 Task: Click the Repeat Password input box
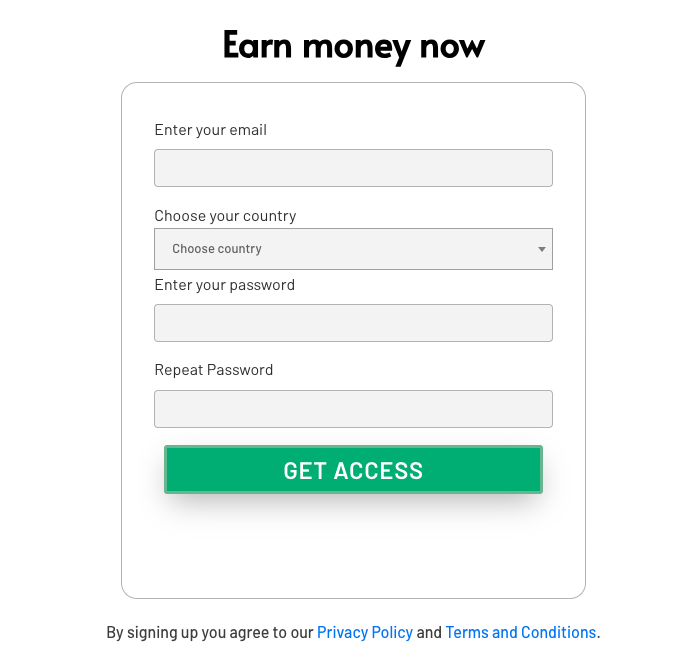[353, 409]
